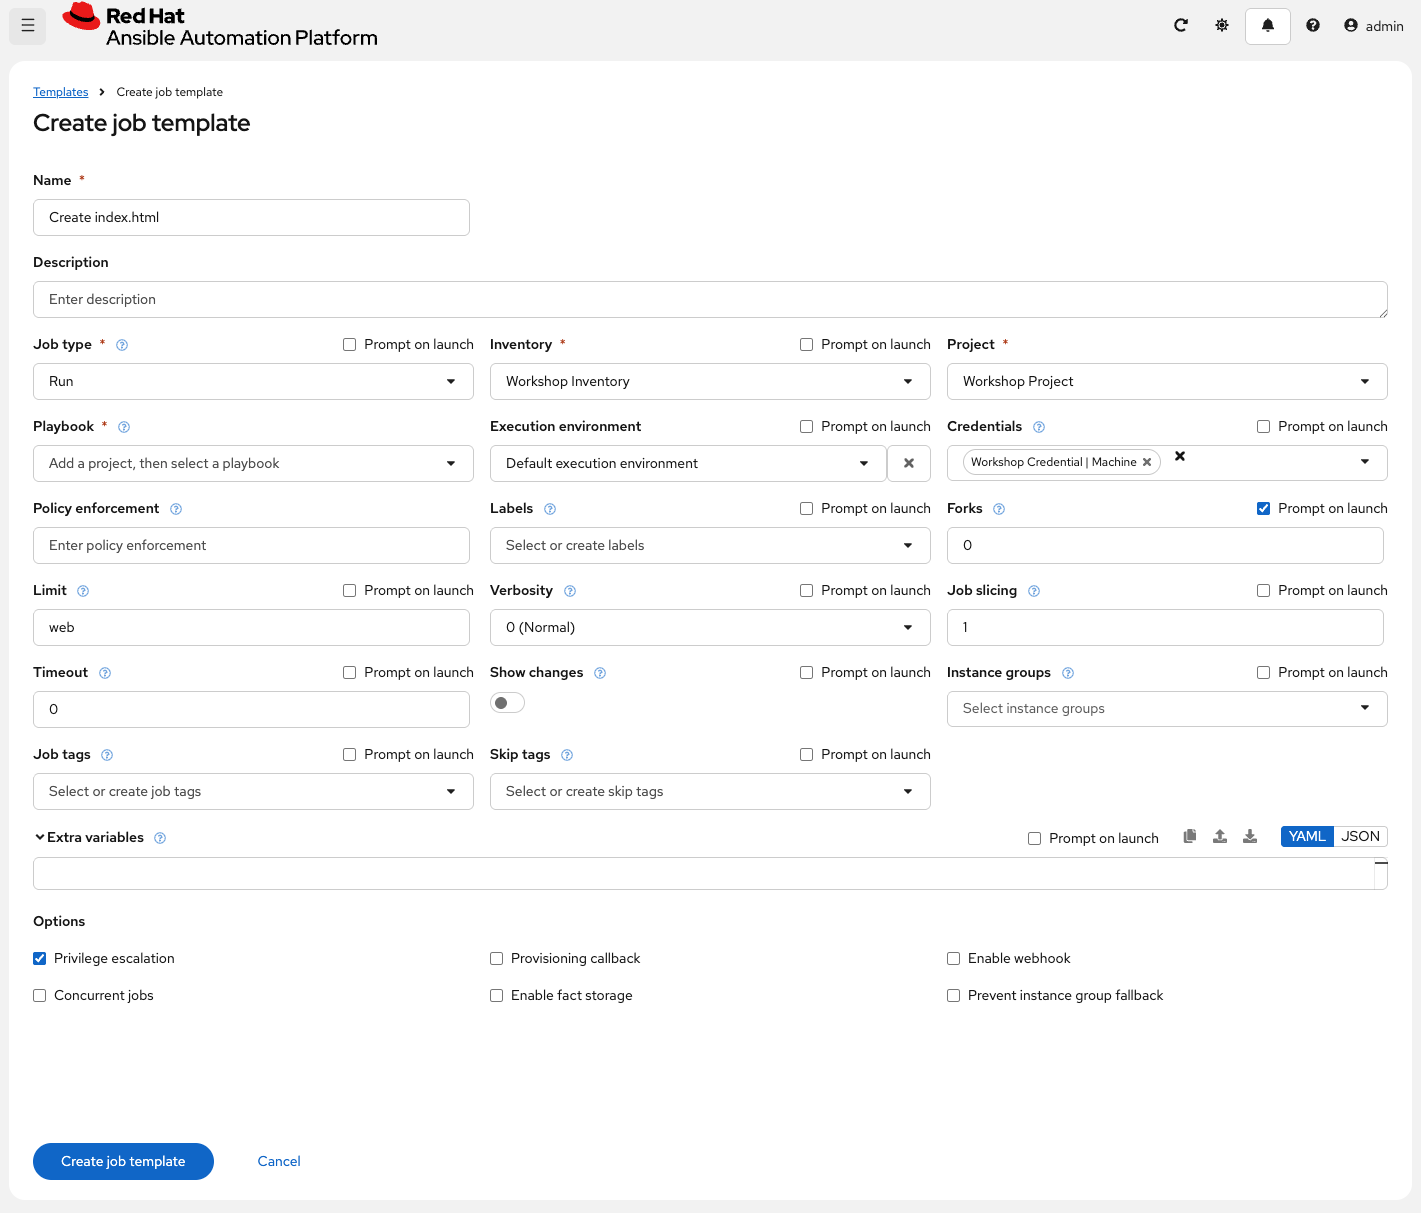Upload an extra variables file
Image resolution: width=1421 pixels, height=1213 pixels.
tap(1220, 837)
